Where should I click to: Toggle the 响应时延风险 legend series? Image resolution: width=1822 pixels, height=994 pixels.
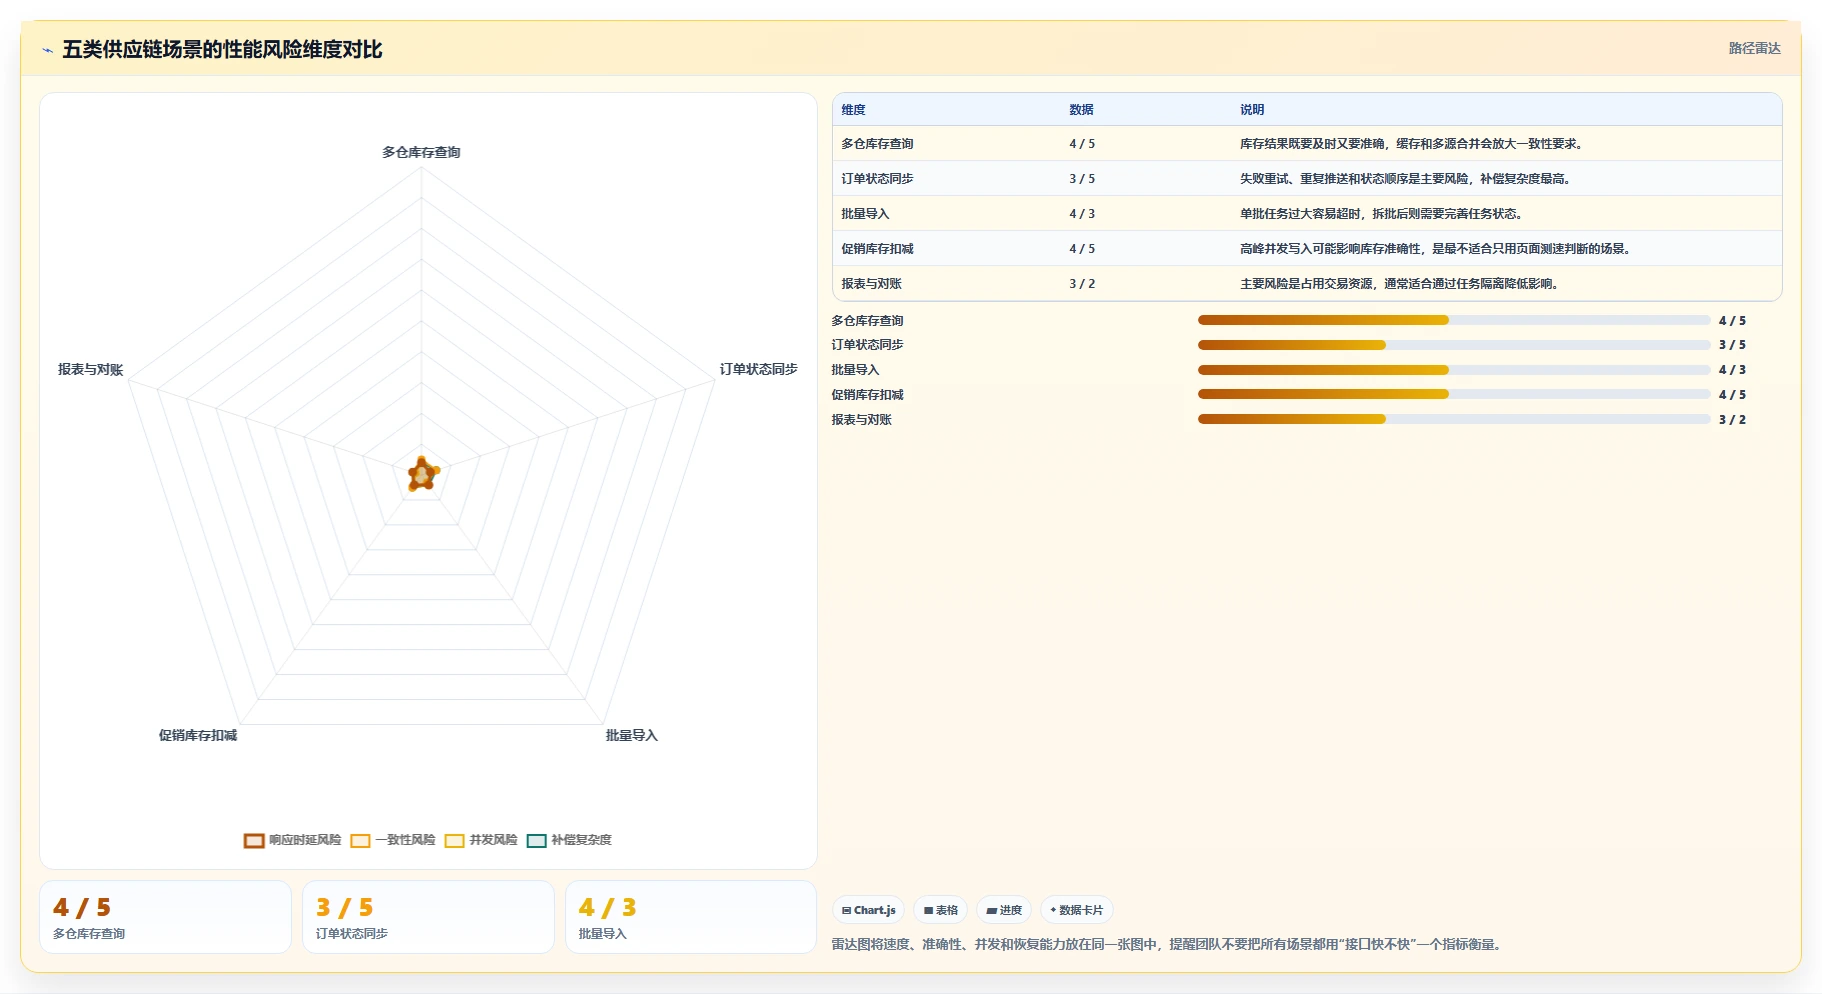coord(293,840)
